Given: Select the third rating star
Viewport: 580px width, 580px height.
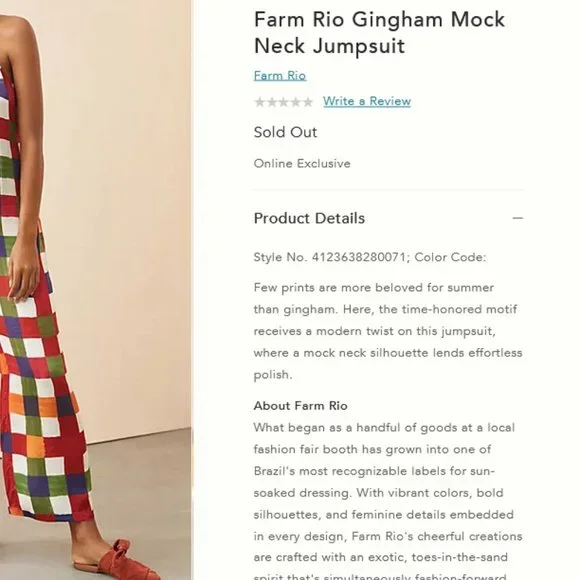Looking at the screenshot, I should 283,102.
